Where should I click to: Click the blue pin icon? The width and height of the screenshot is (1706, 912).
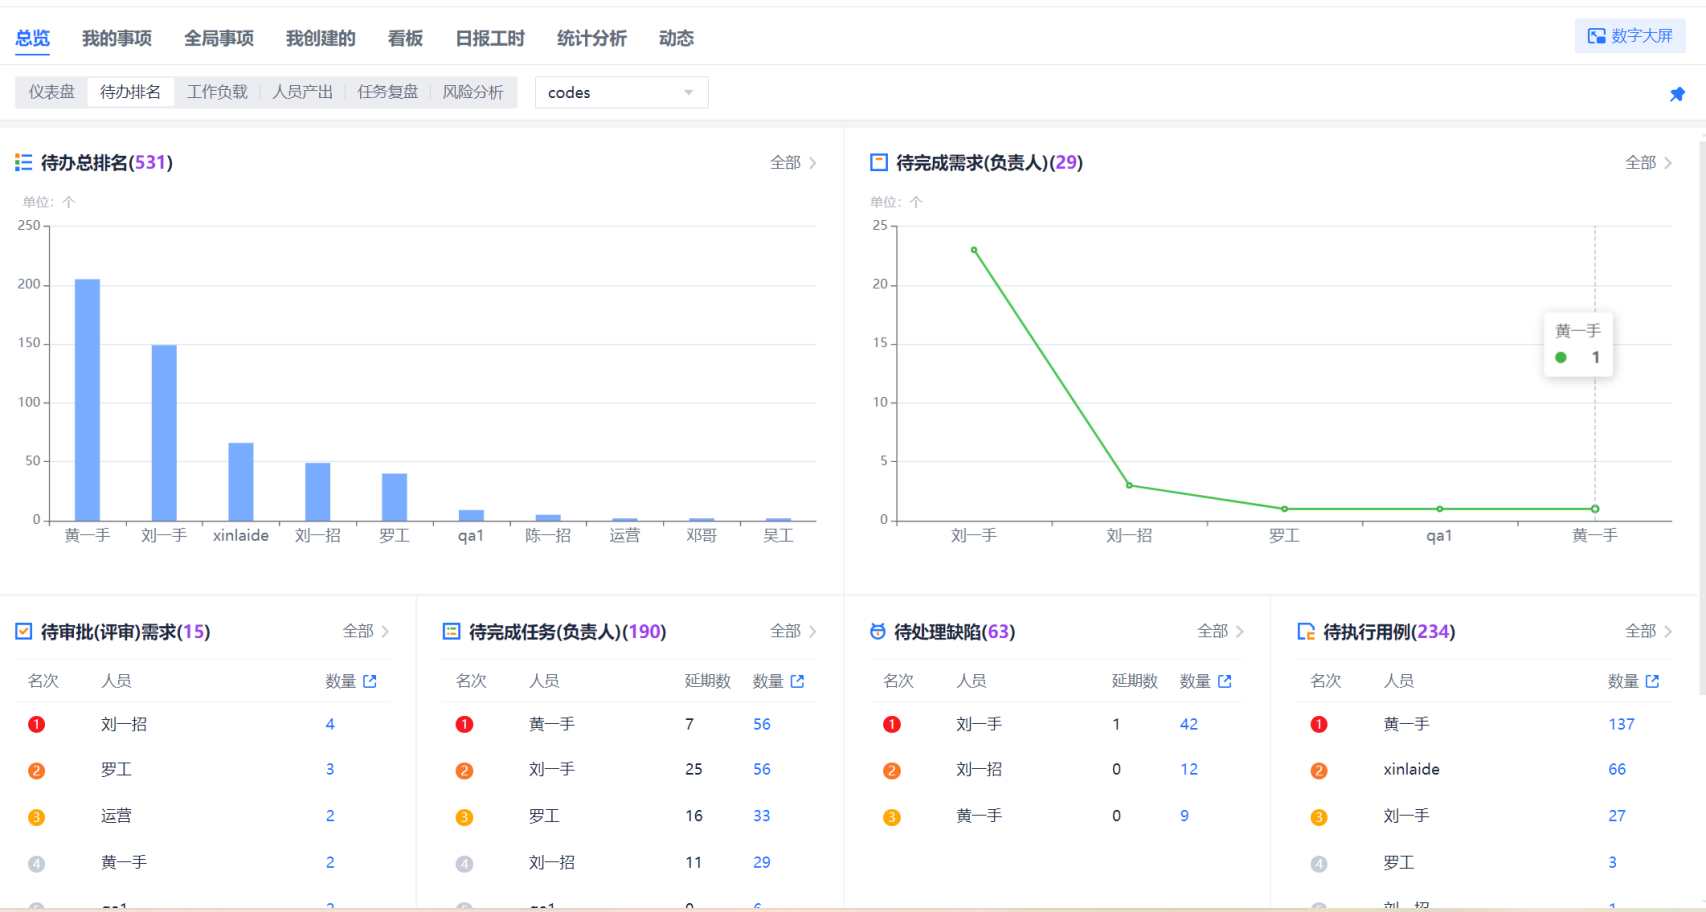1677,94
